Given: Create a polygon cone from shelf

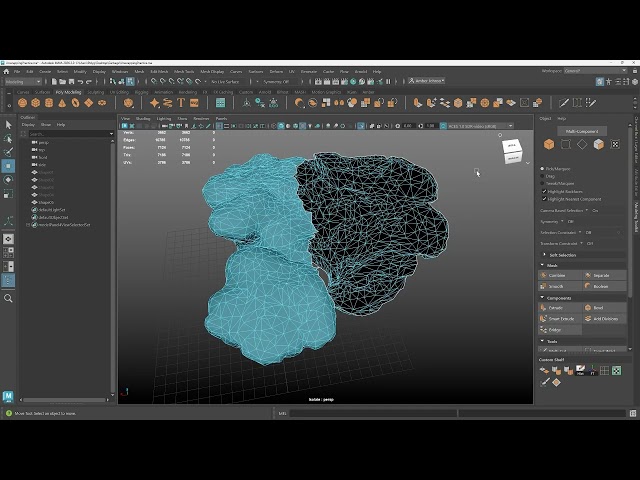Looking at the screenshot, I should coord(62,103).
